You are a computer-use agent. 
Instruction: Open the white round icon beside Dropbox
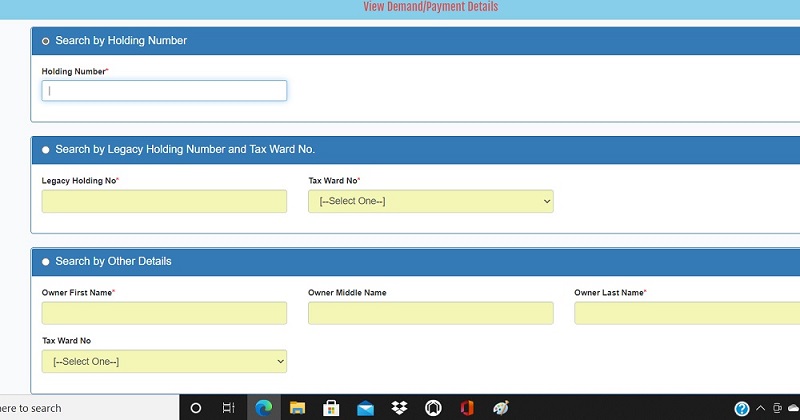[433, 408]
